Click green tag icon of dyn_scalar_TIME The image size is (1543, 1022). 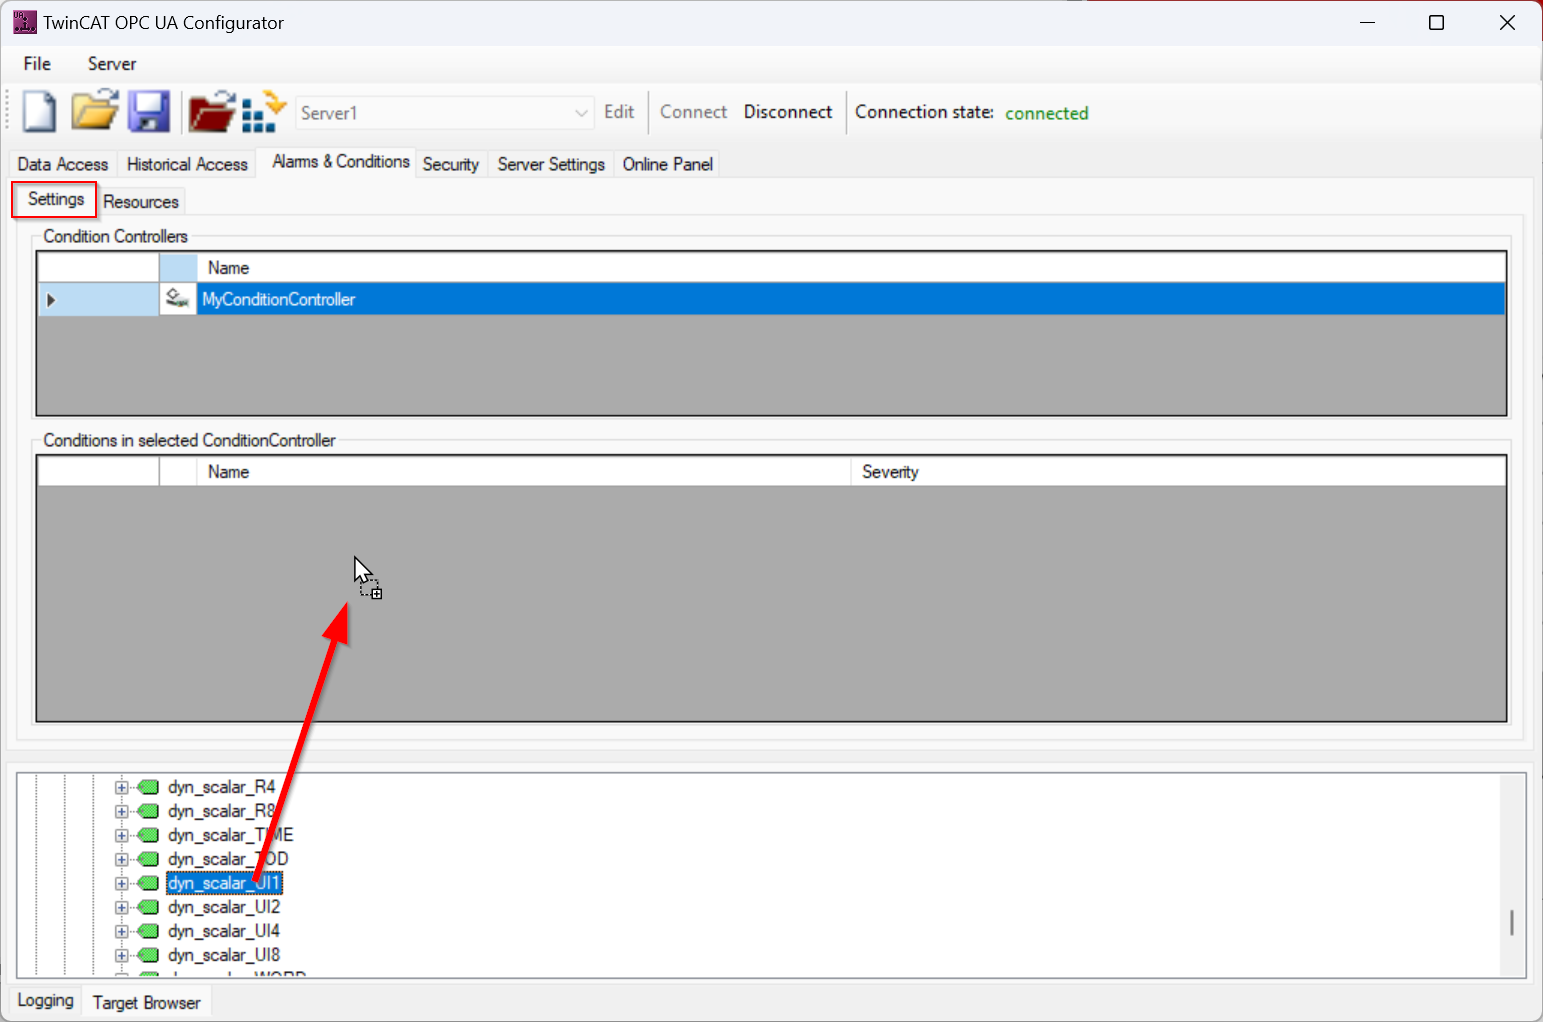pyautogui.click(x=148, y=835)
